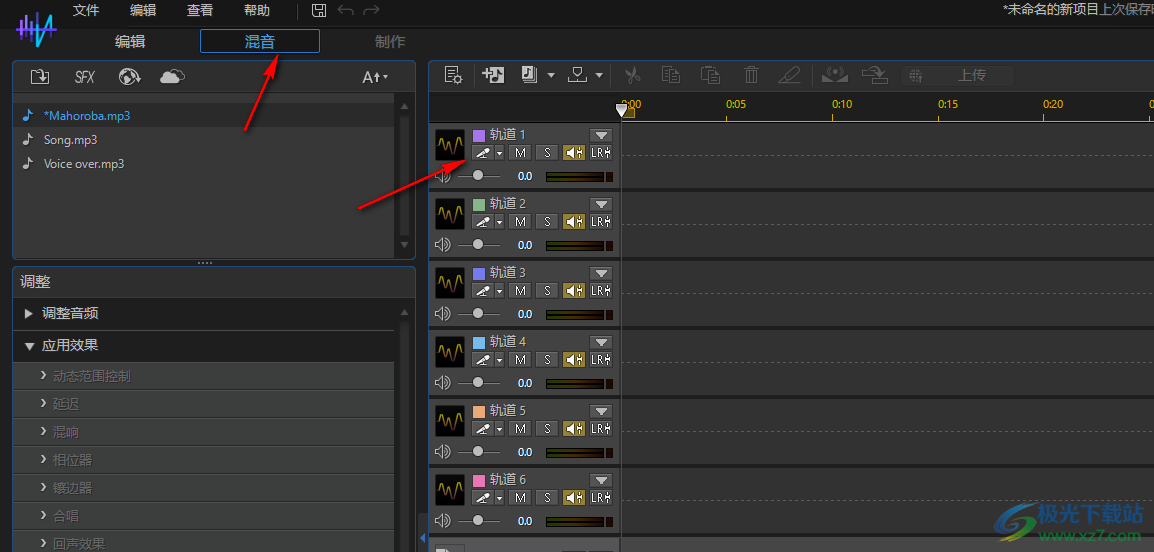The image size is (1154, 552).
Task: Solo 轨道 3 with the S button
Action: point(546,291)
